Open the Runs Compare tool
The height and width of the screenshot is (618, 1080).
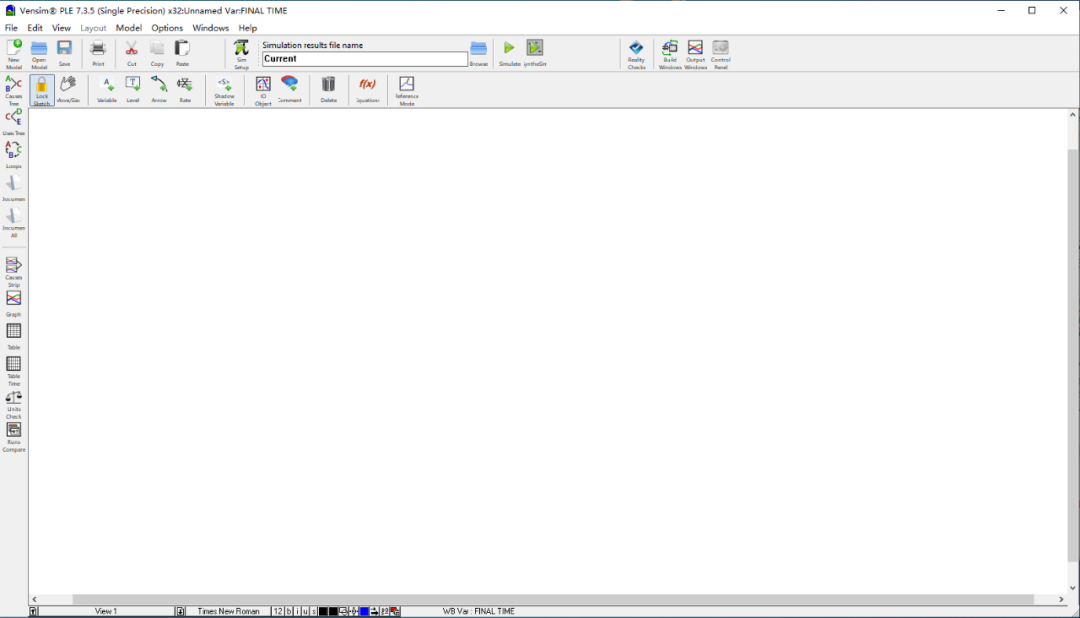[x=14, y=437]
